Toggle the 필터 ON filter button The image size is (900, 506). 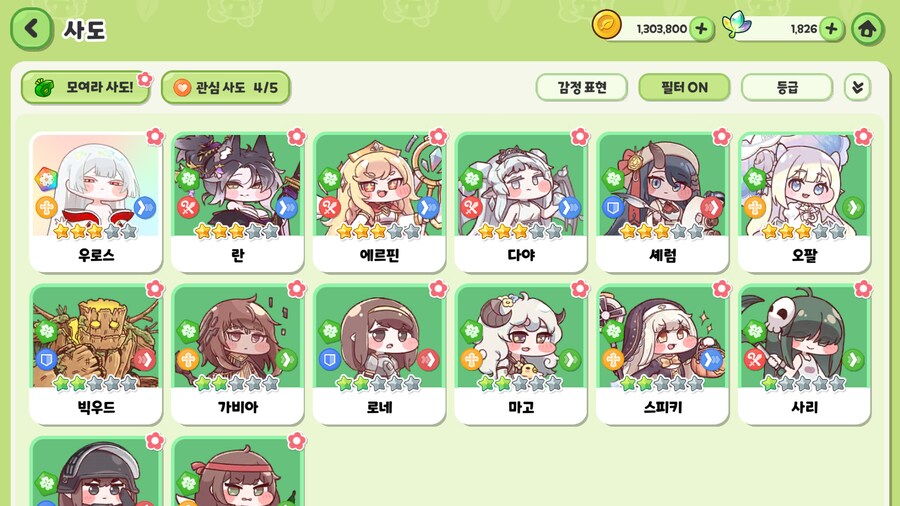[x=684, y=88]
